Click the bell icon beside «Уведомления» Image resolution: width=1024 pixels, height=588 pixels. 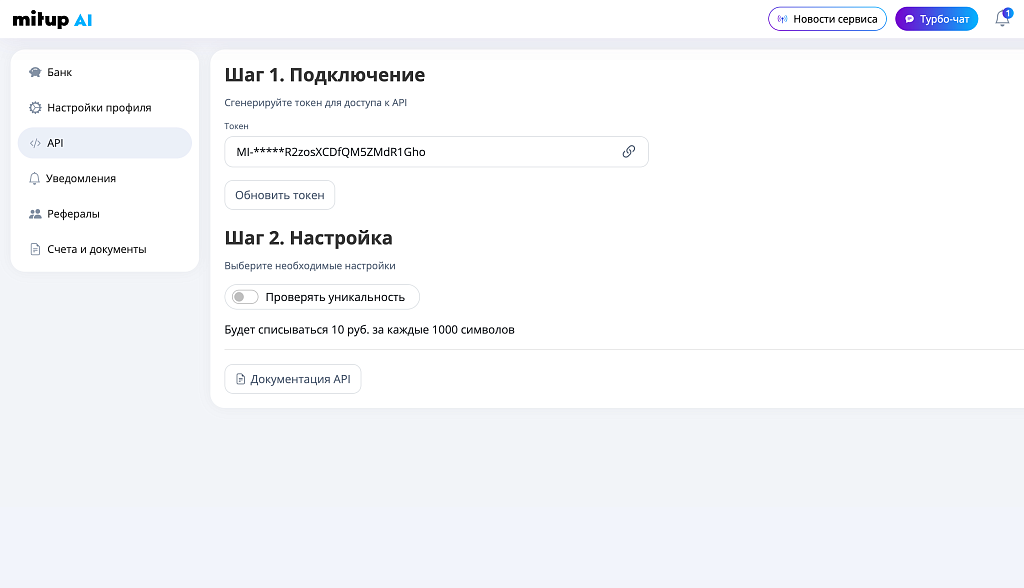point(34,178)
